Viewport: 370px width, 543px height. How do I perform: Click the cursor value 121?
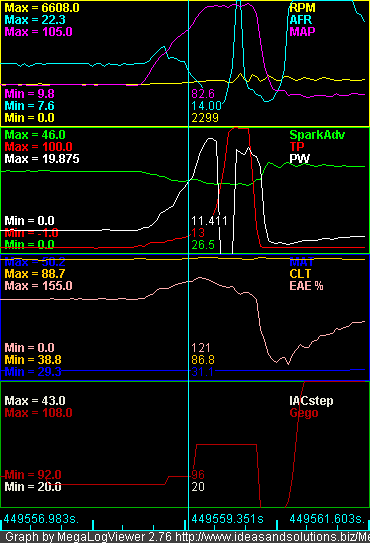201,348
